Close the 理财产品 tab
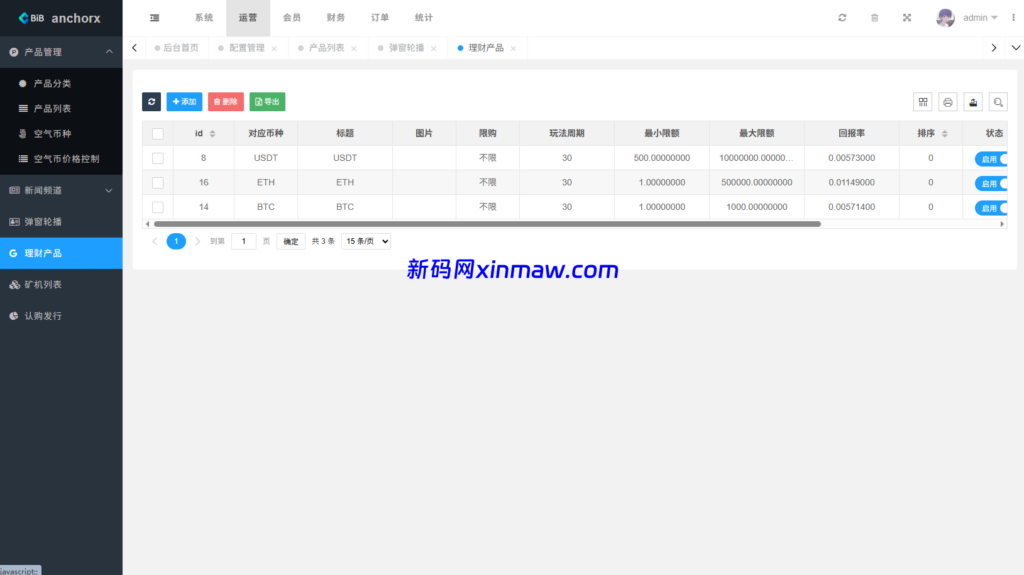The height and width of the screenshot is (575, 1024). (513, 48)
